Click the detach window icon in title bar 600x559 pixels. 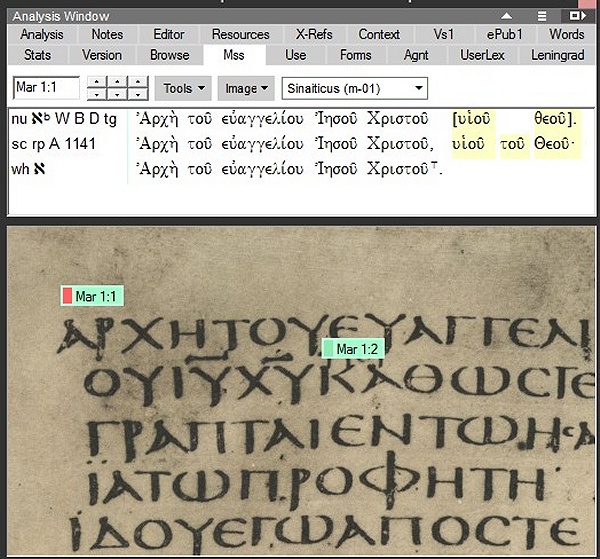click(x=577, y=16)
